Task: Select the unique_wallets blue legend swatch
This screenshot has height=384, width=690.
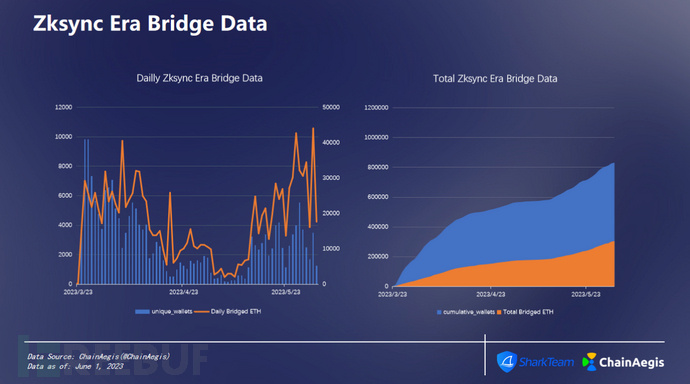Action: pos(142,312)
